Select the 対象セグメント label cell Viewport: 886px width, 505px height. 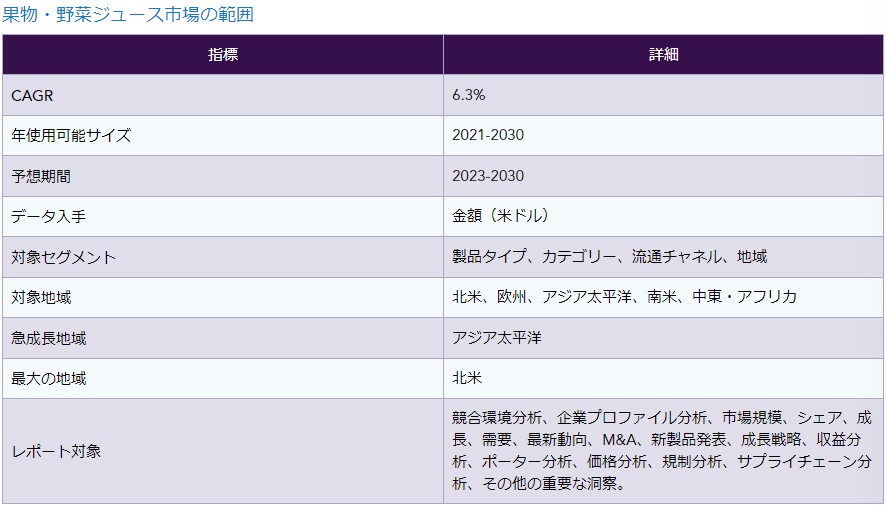click(x=64, y=257)
